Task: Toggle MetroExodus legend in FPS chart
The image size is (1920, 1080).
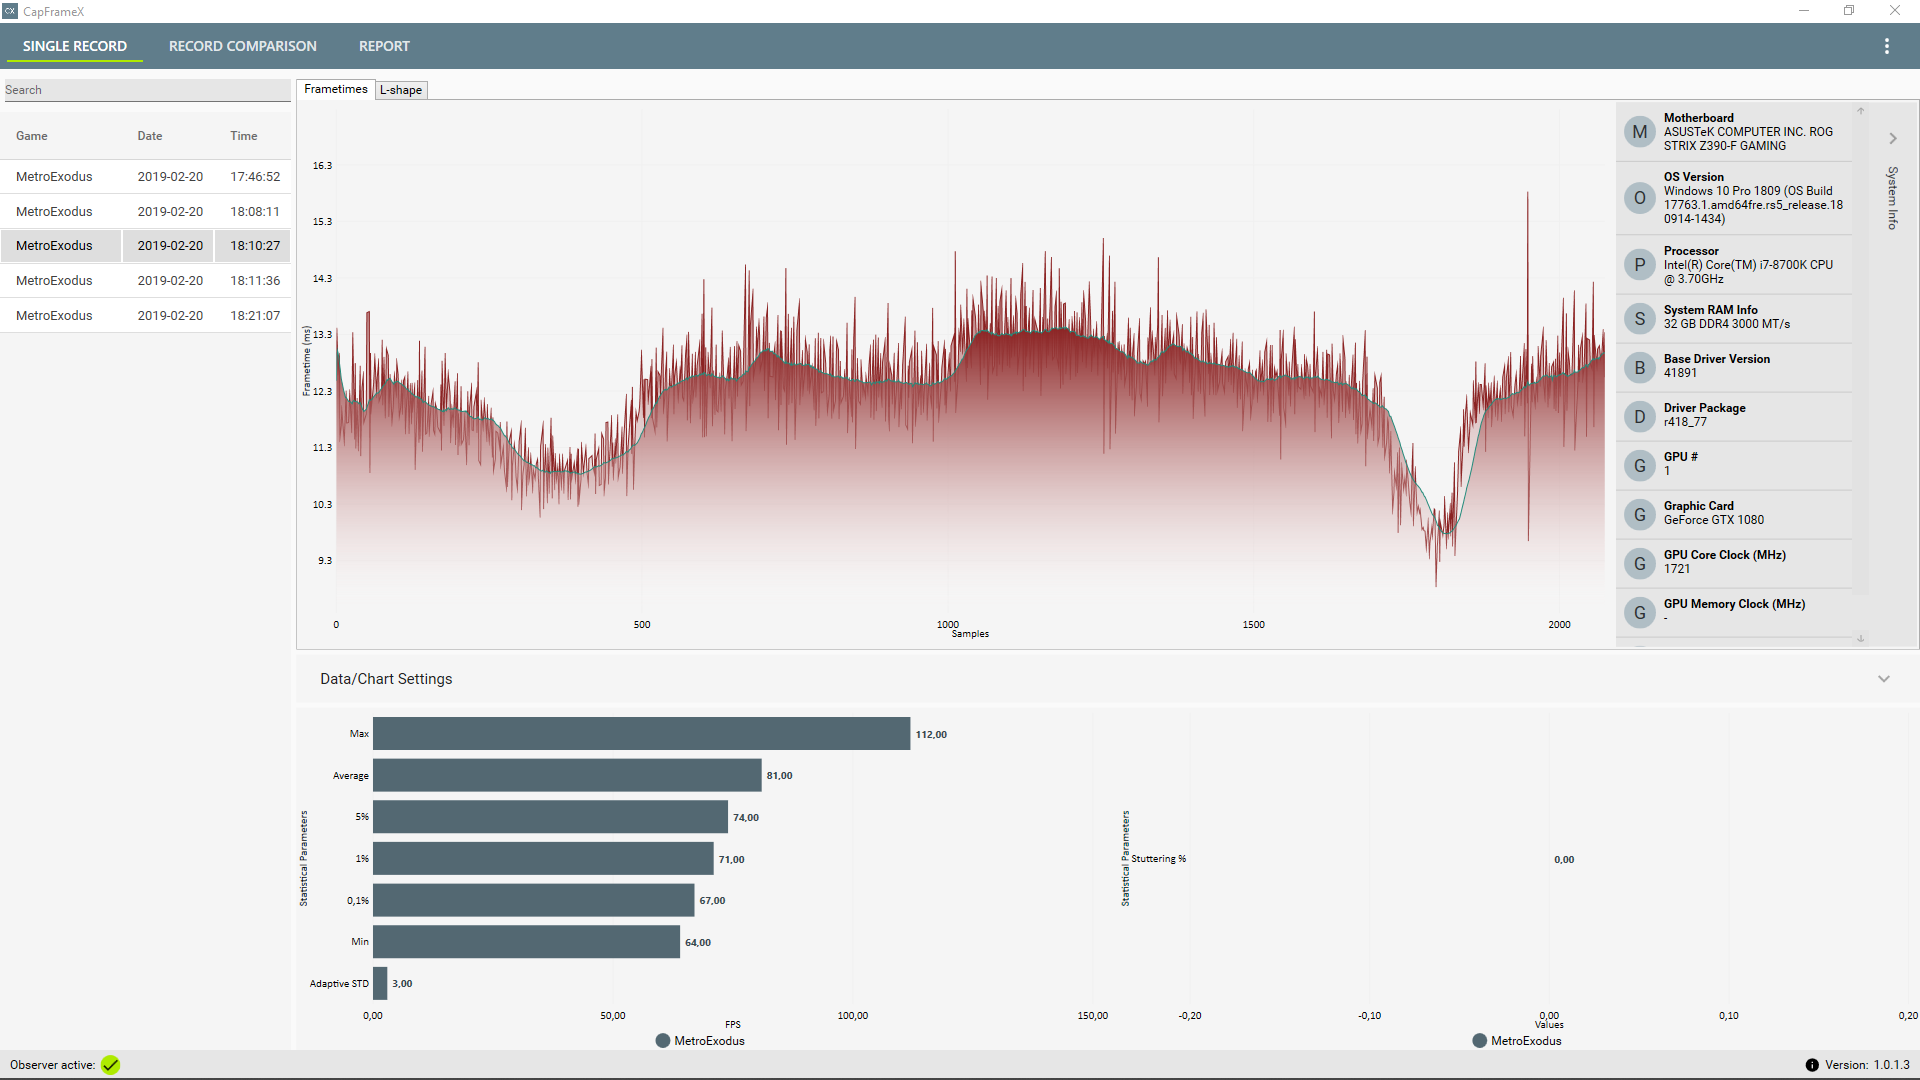Action: point(700,1041)
